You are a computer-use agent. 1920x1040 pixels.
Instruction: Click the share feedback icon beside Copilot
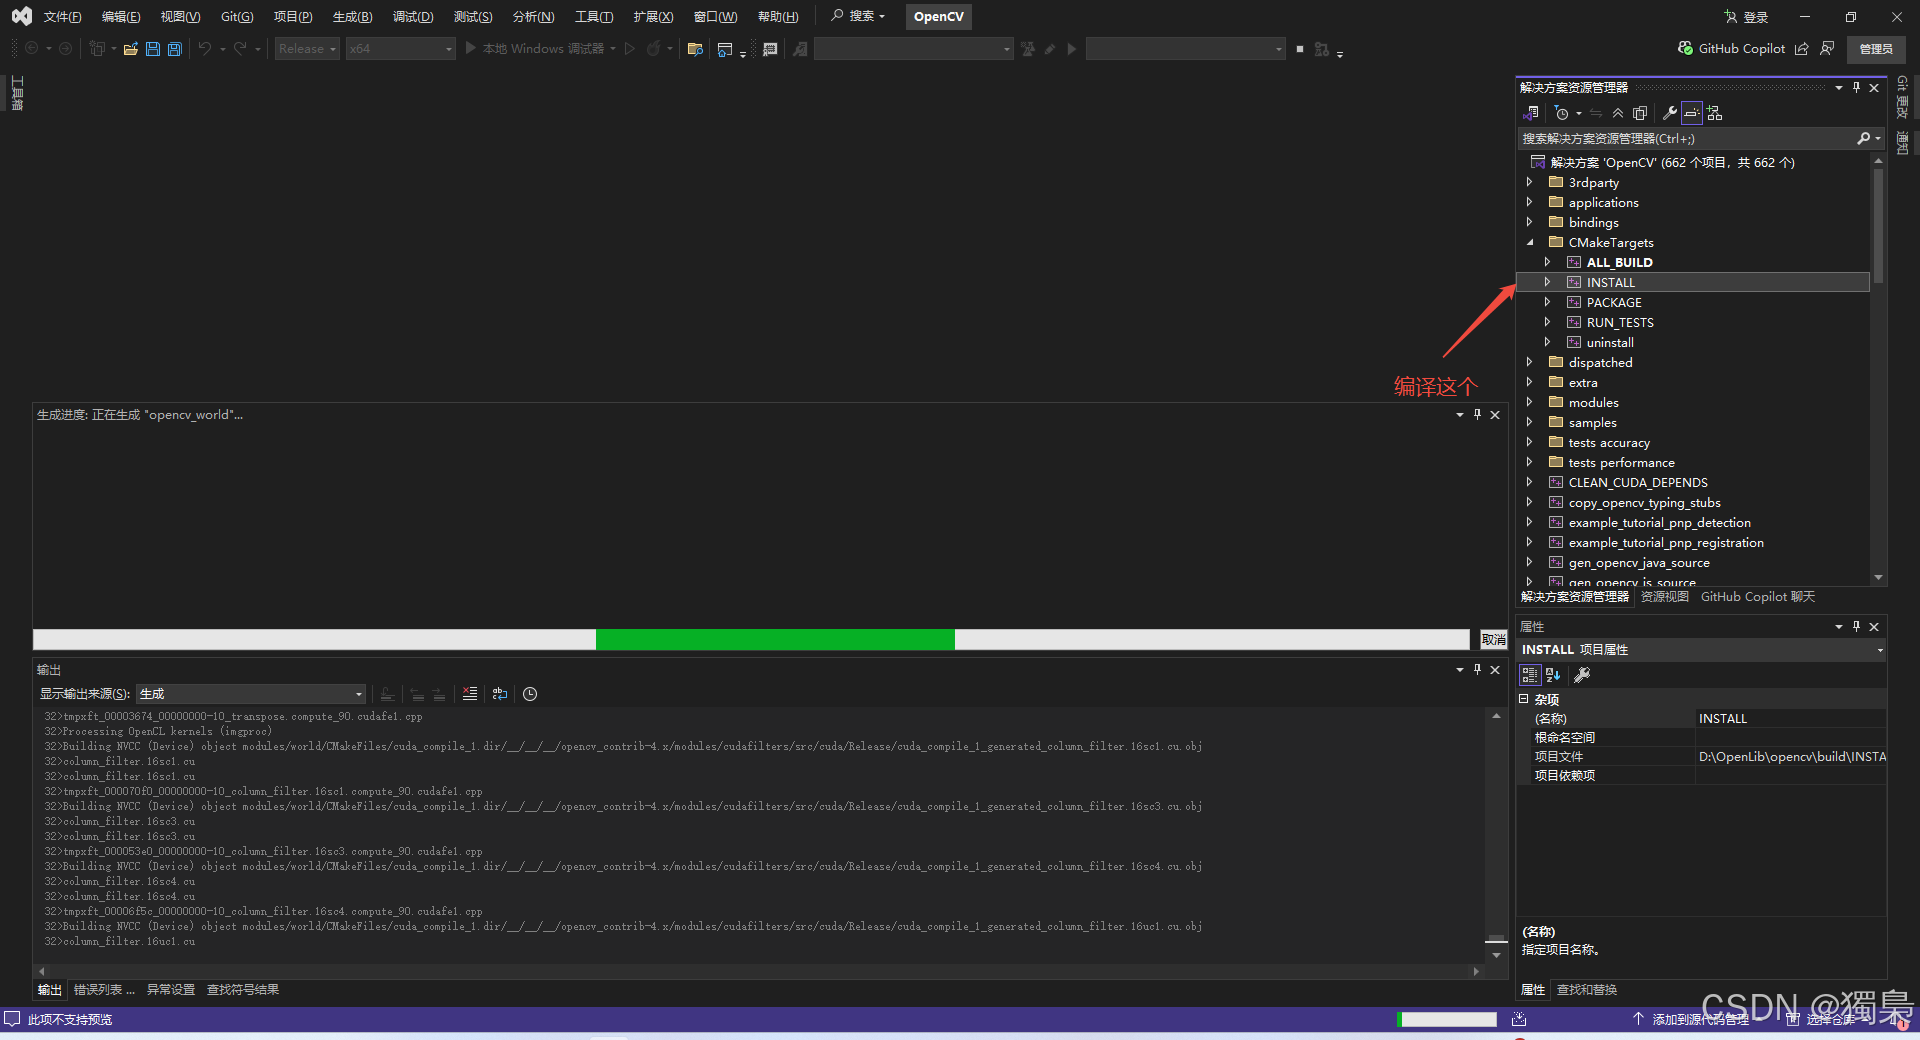tap(1802, 48)
